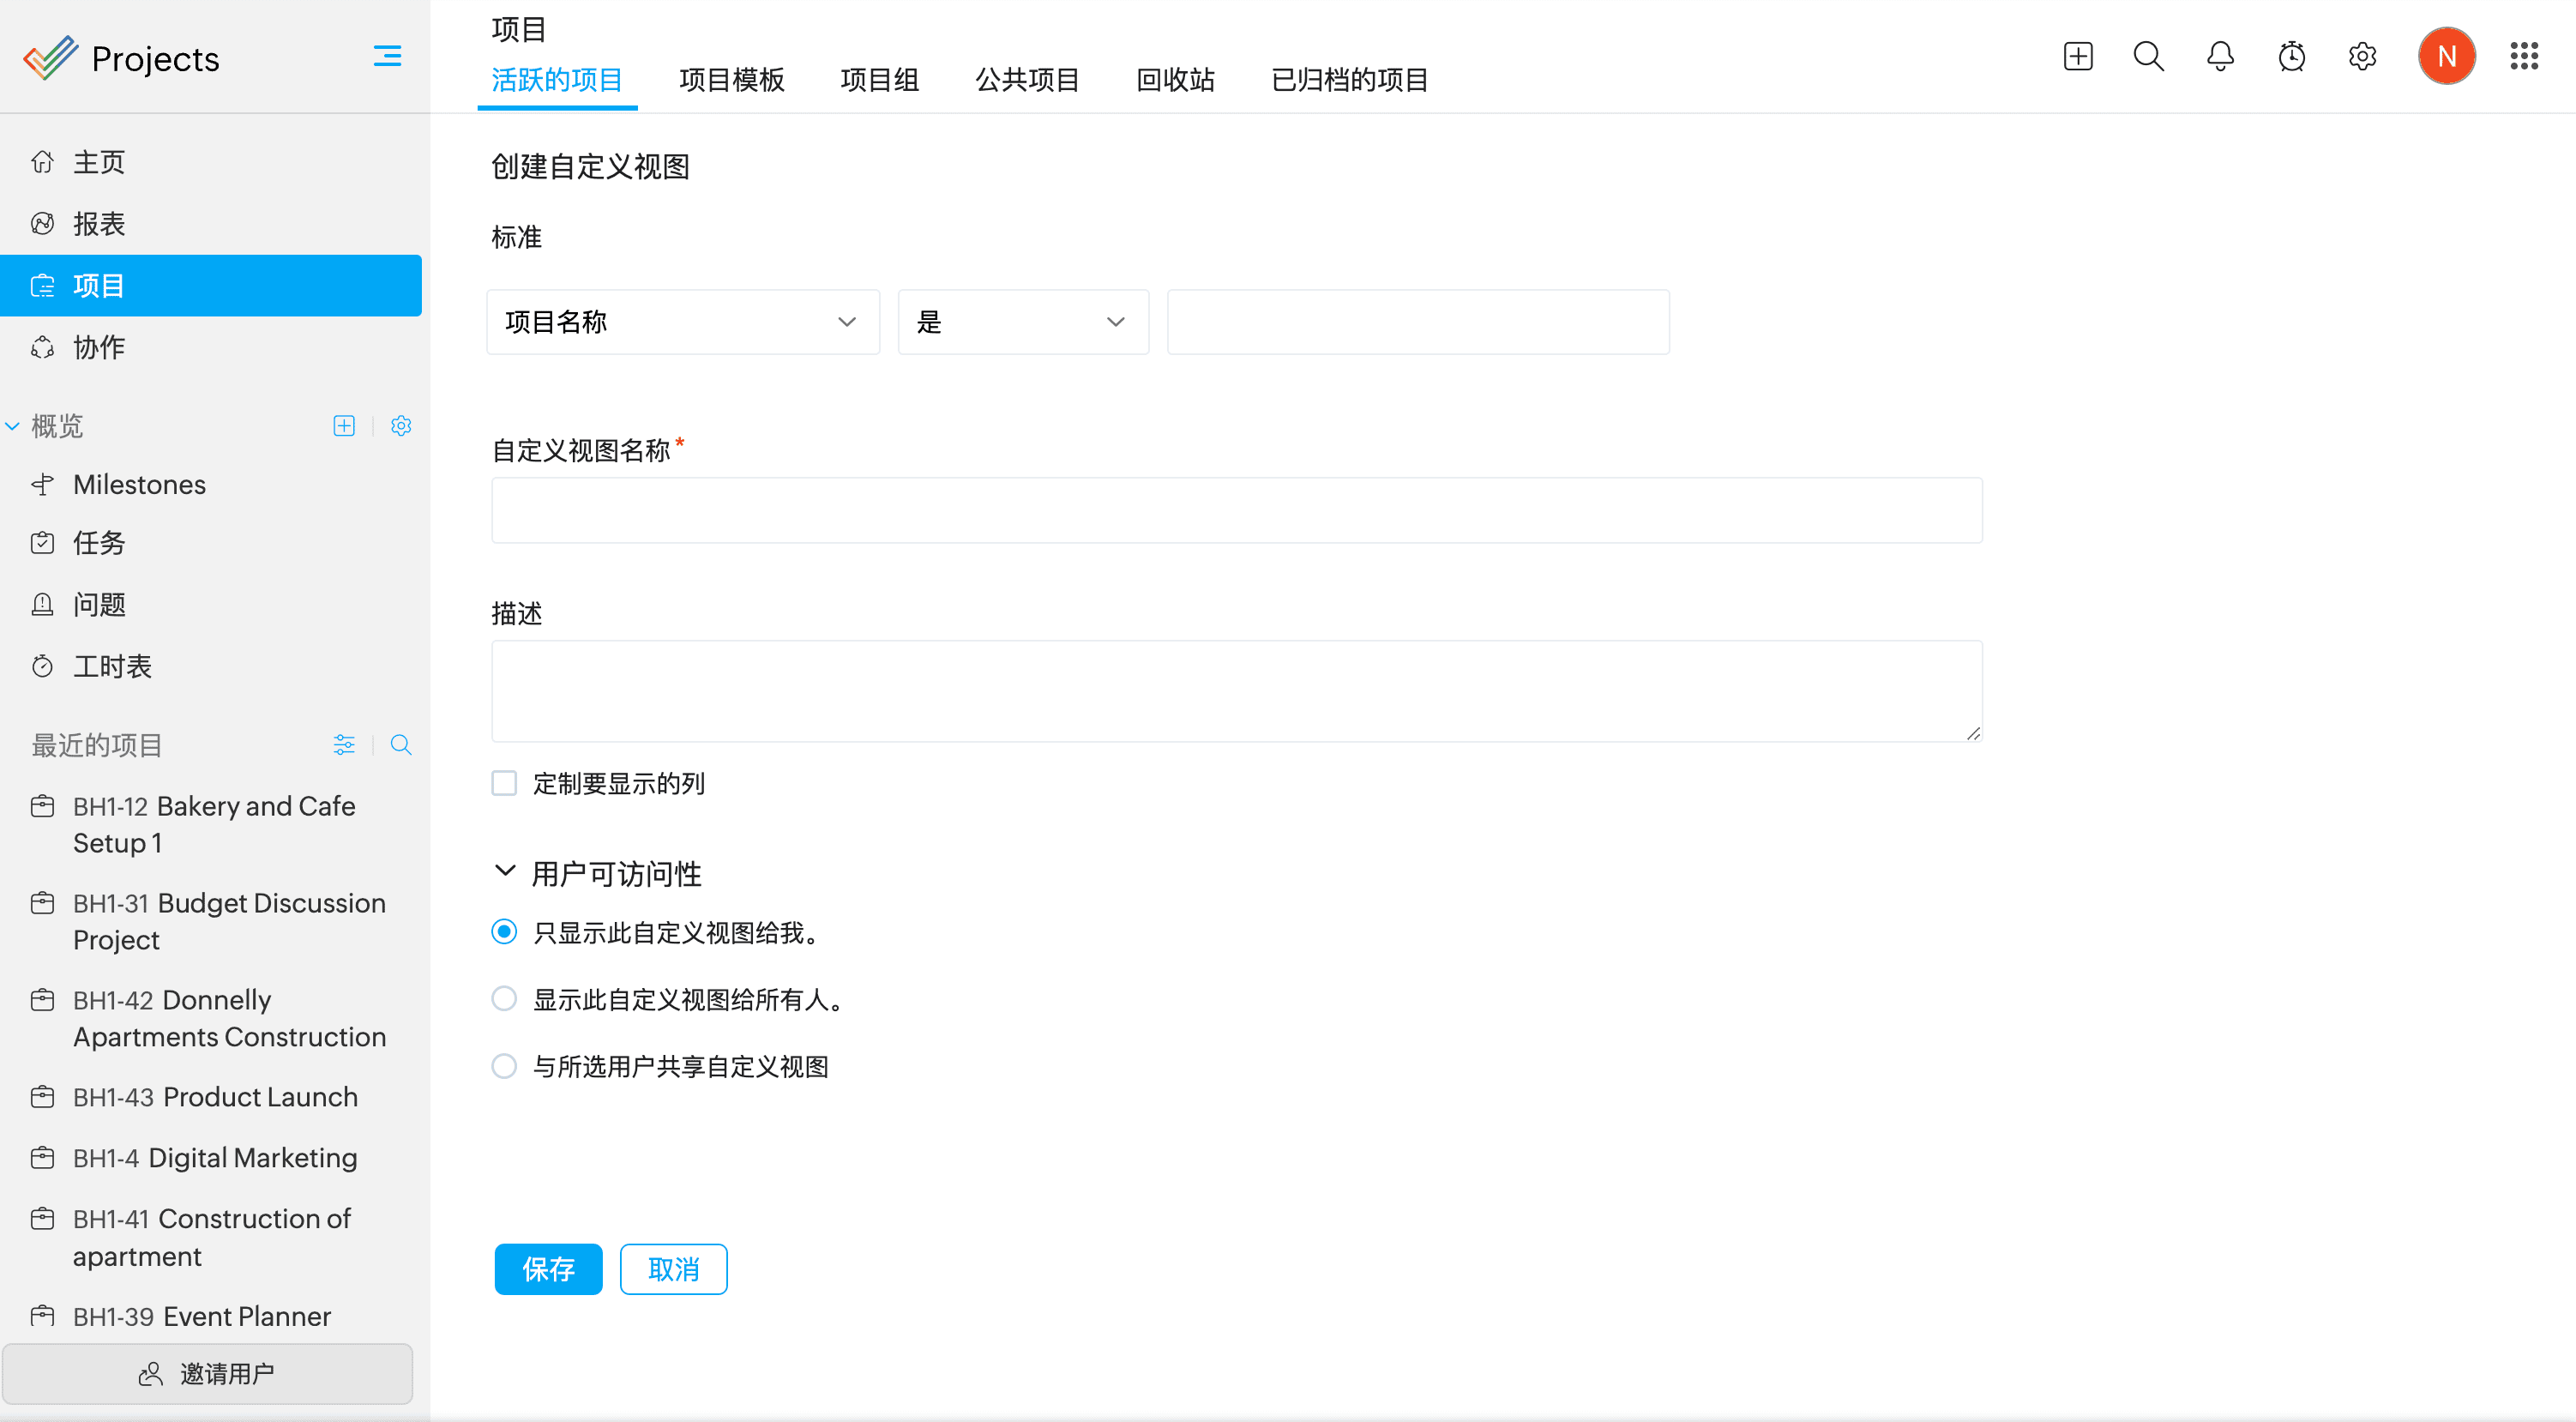Switch to the 项目模板 tab
This screenshot has width=2576, height=1422.
coord(731,80)
